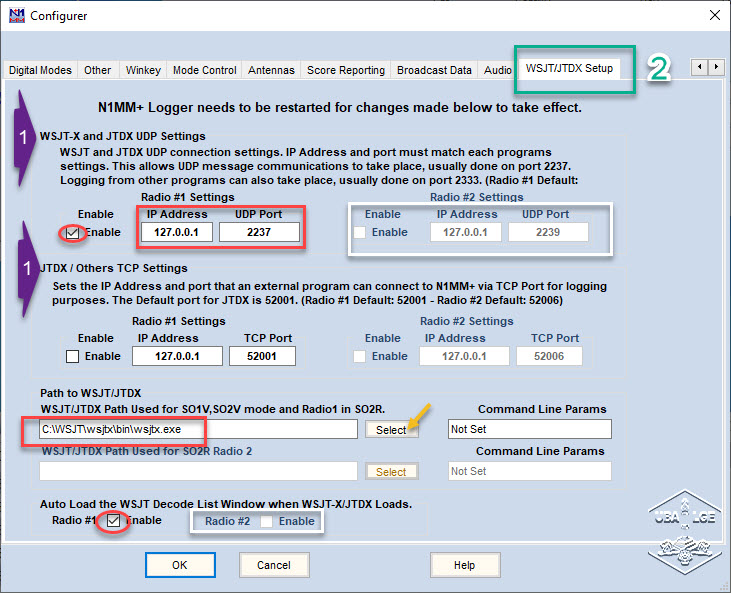The image size is (731, 593).
Task: Click TCP Radio #1 IP Address field
Action: pyautogui.click(x=177, y=356)
